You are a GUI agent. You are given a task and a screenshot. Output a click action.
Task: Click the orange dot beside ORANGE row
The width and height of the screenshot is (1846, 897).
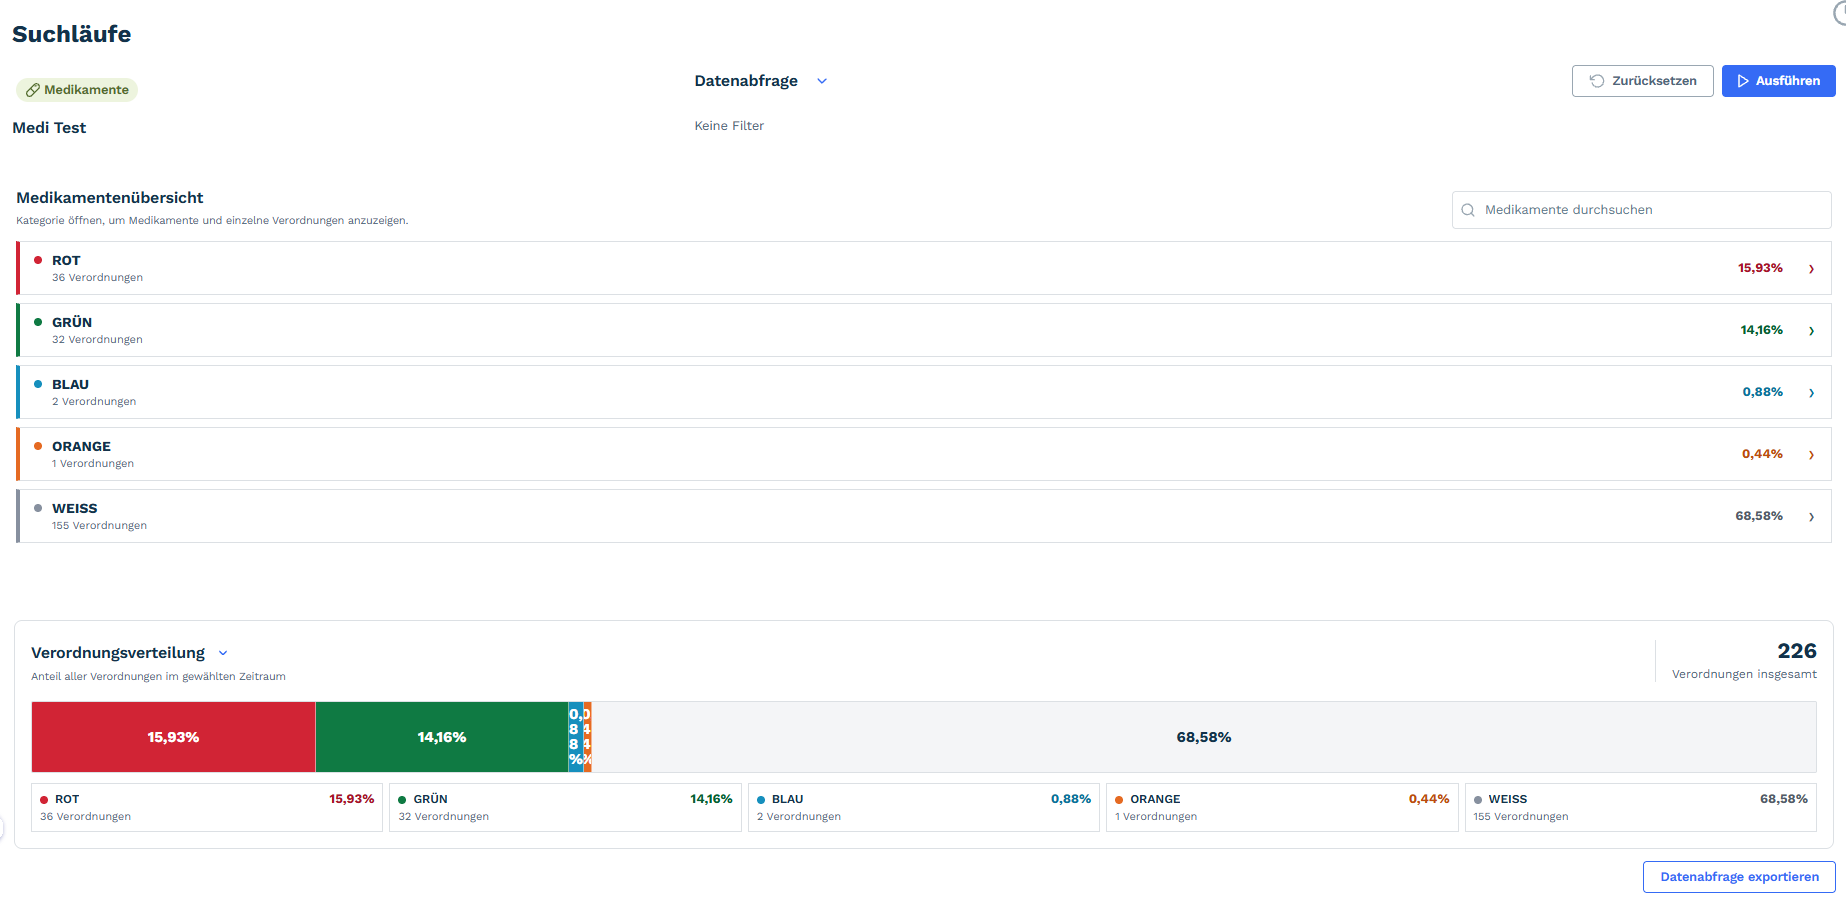click(x=38, y=446)
